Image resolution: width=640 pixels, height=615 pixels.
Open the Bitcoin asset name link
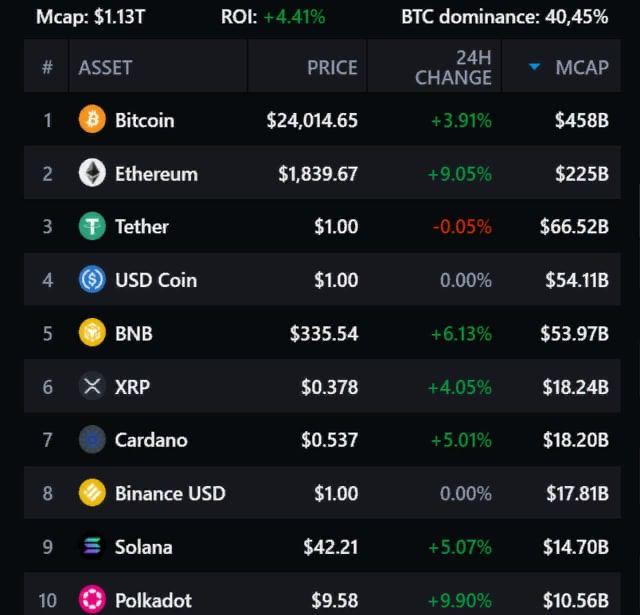[x=144, y=120]
